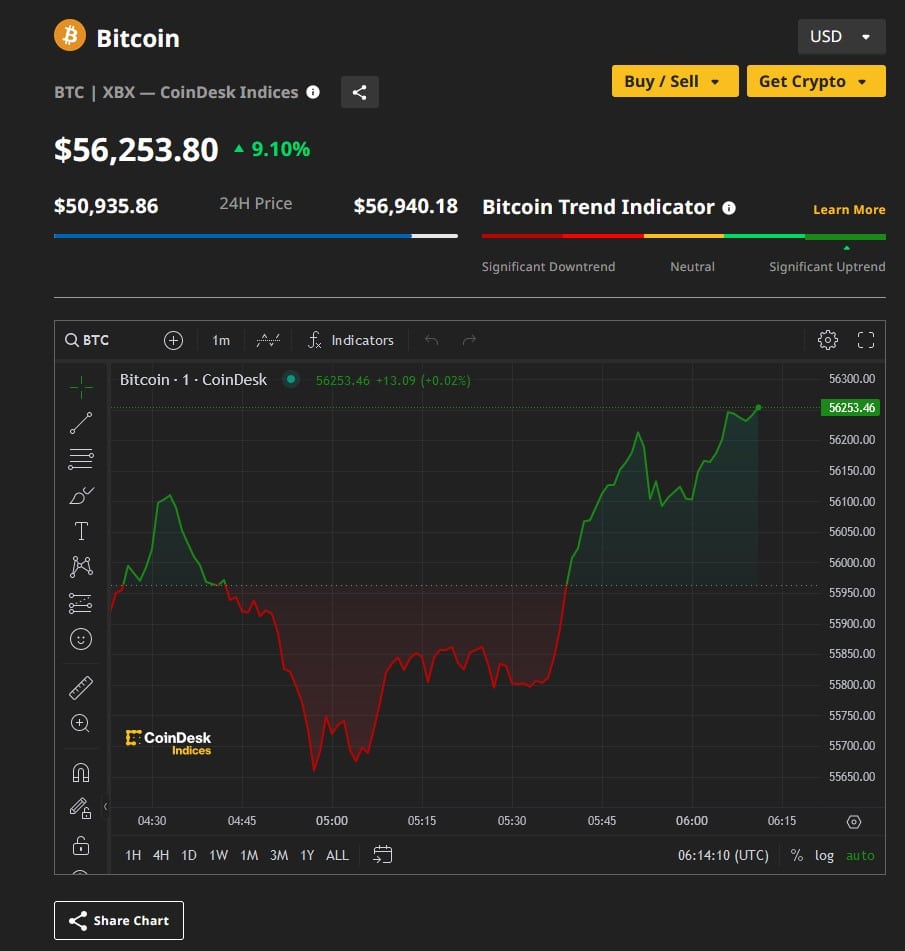This screenshot has width=905, height=951.
Task: Open the go to date calendar icon
Action: coord(383,855)
